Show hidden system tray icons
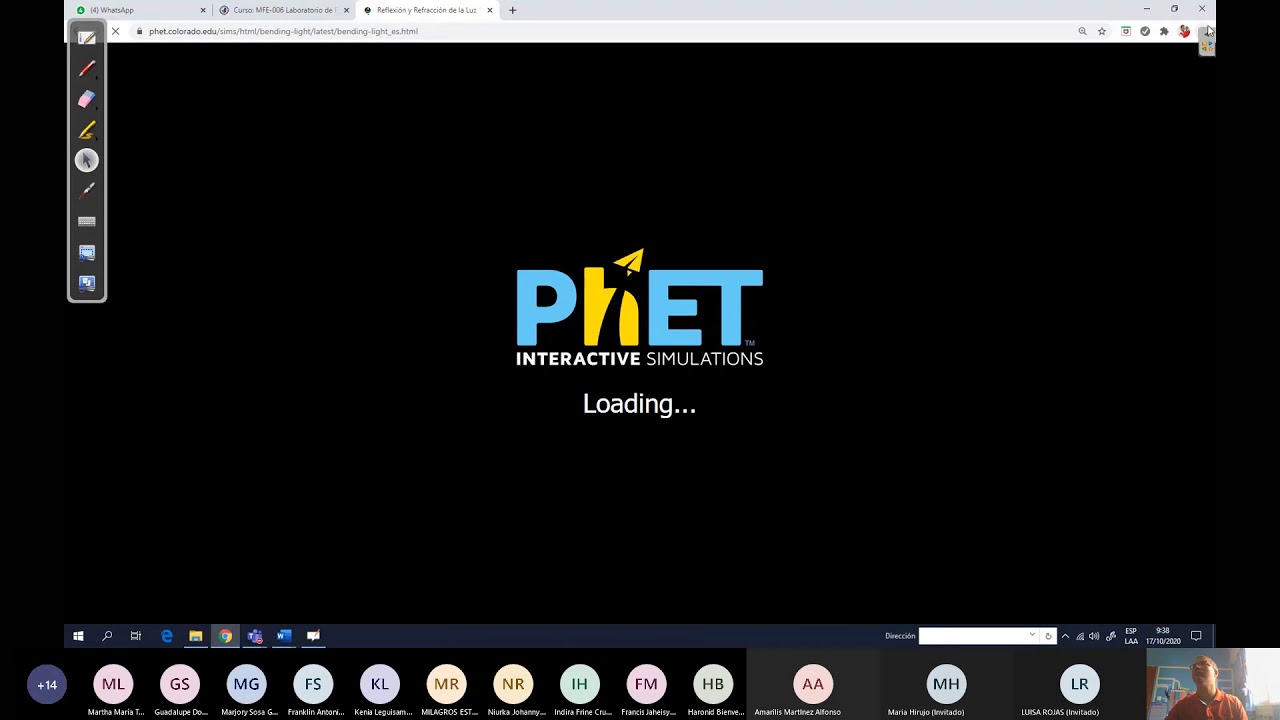Screen dimensions: 1280x720 (x=1065, y=636)
